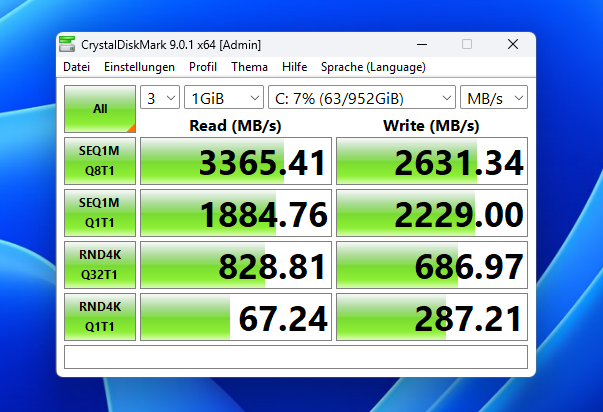Open the Einstellungen menu
The height and width of the screenshot is (412, 603).
pos(139,67)
